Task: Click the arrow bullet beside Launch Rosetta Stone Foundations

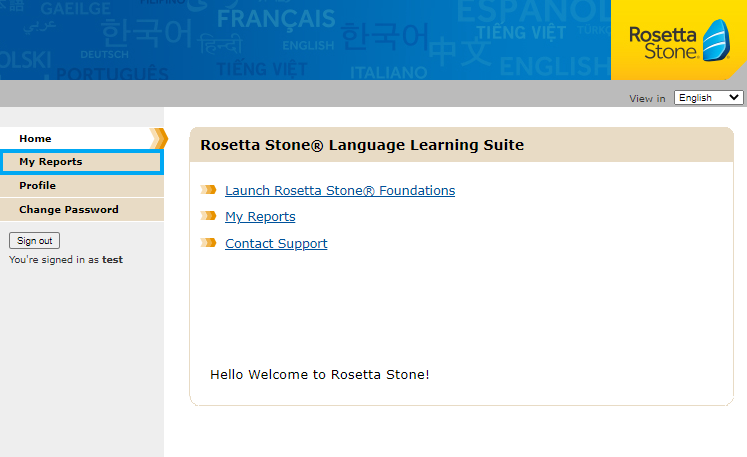Action: click(x=208, y=190)
